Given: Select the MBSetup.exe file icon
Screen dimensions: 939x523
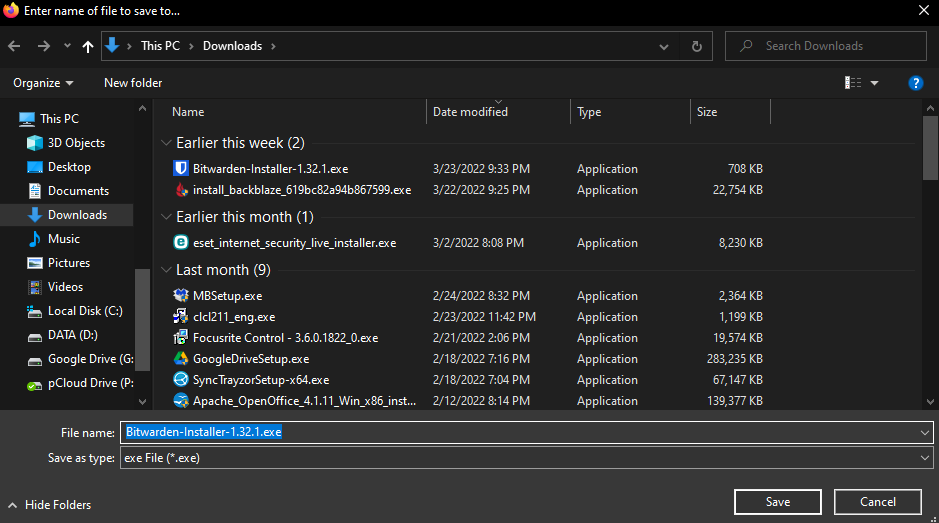Looking at the screenshot, I should (x=181, y=296).
